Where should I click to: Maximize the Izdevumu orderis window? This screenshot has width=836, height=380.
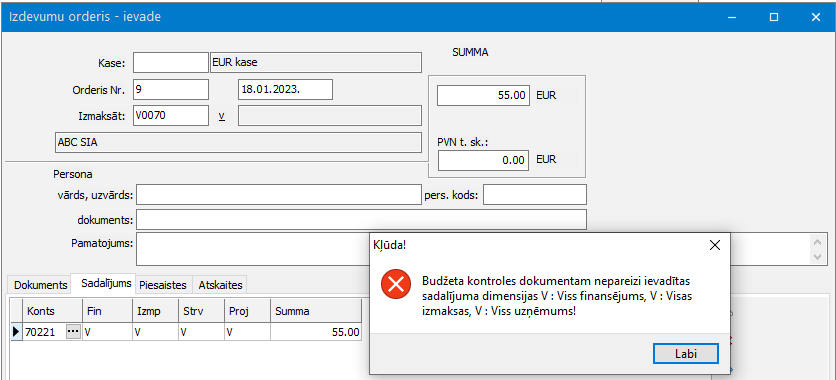tap(774, 17)
